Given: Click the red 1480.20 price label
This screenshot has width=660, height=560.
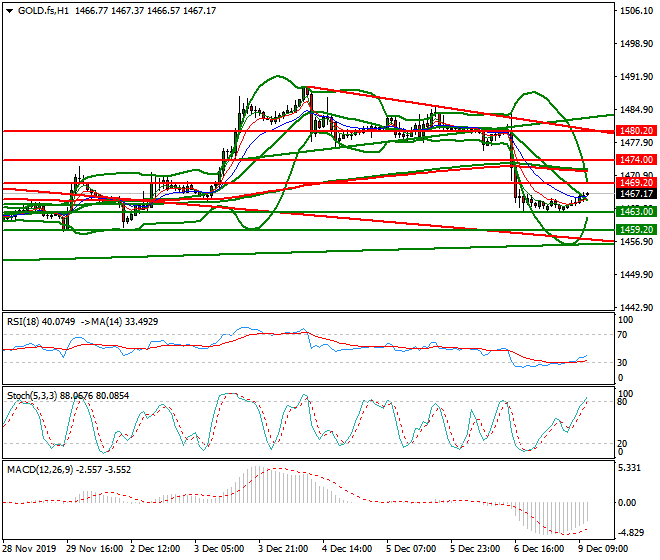Looking at the screenshot, I should click(x=636, y=131).
